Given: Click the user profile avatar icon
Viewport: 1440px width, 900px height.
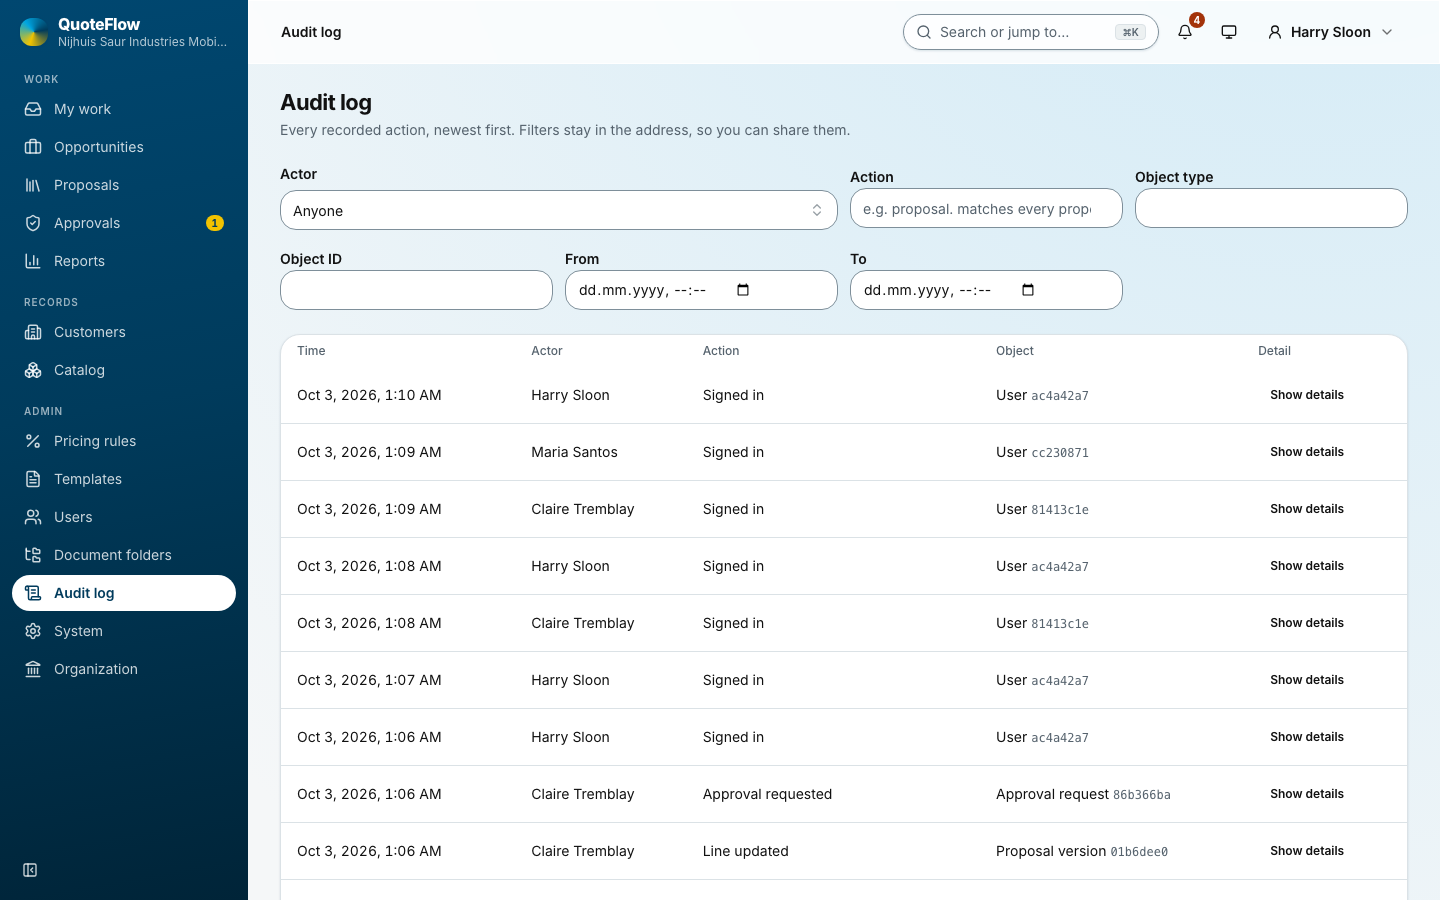Looking at the screenshot, I should pos(1275,32).
